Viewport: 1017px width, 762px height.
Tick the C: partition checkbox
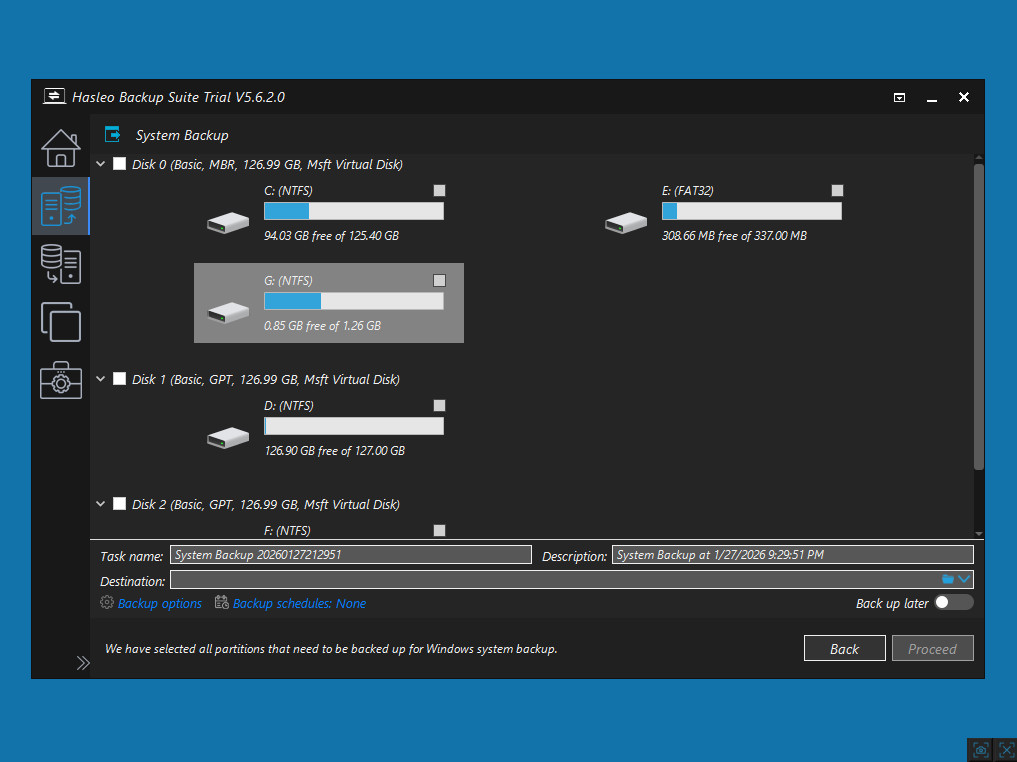(x=439, y=190)
